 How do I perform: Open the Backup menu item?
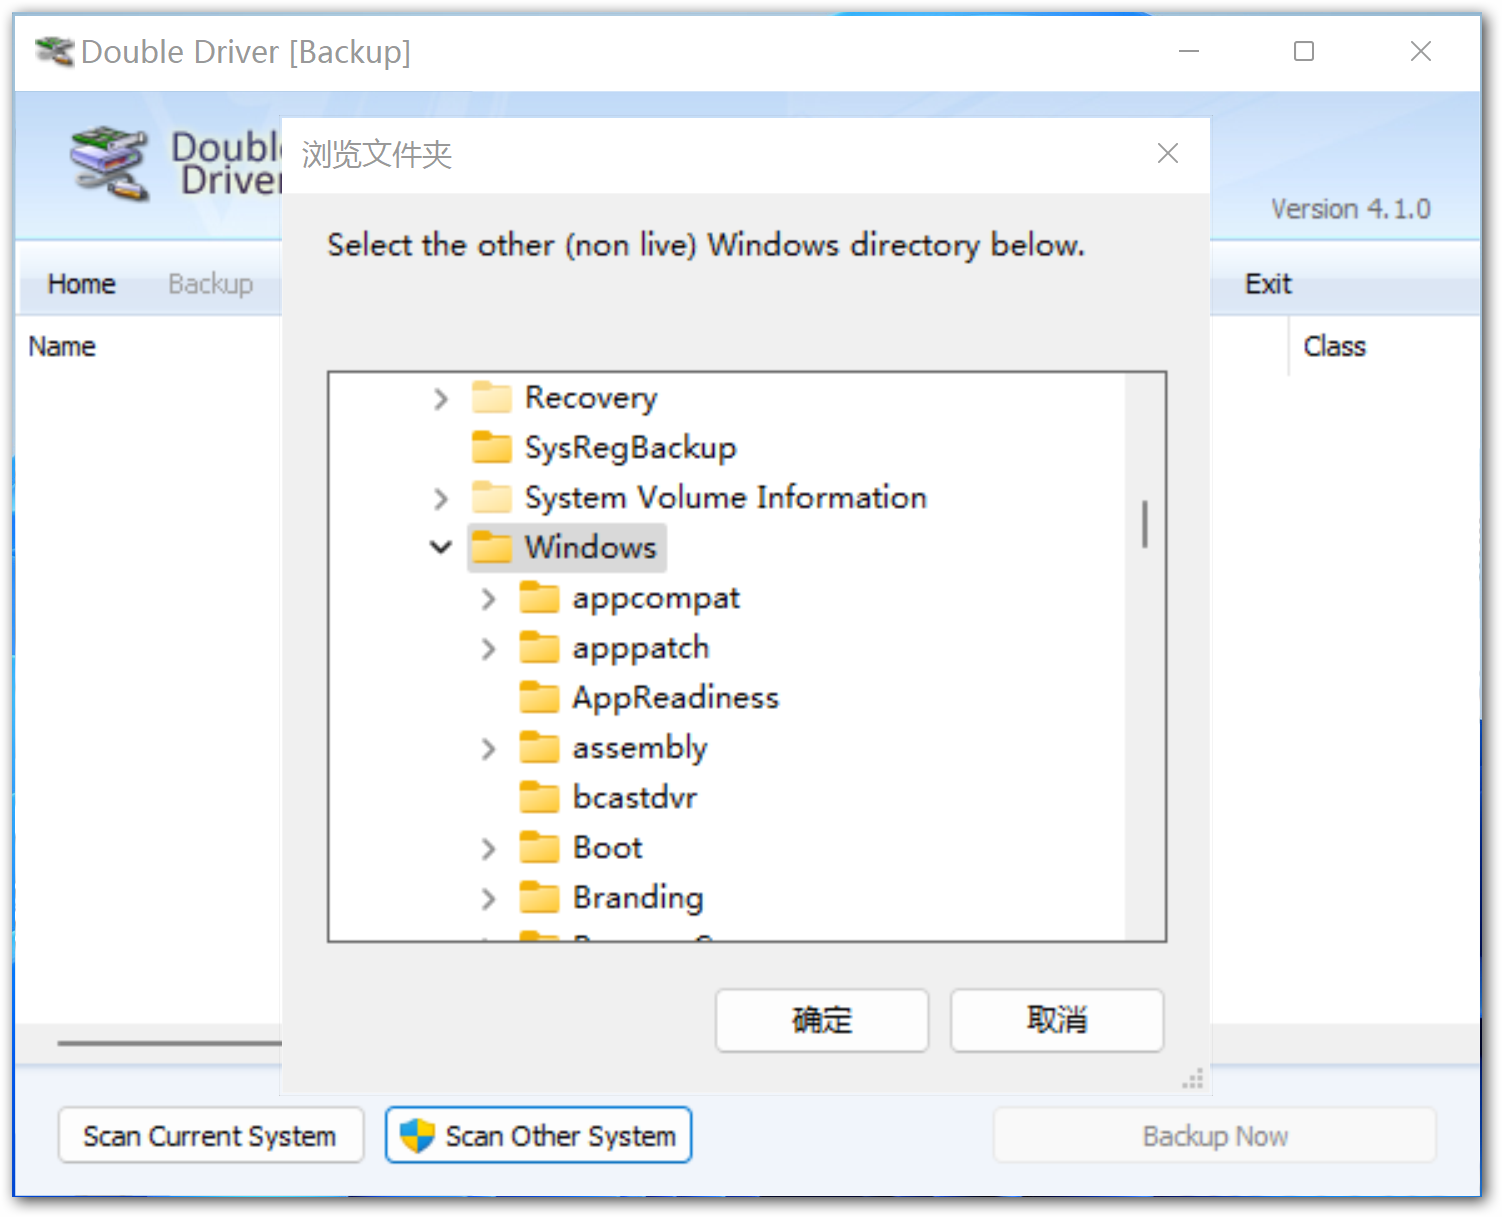tap(210, 284)
